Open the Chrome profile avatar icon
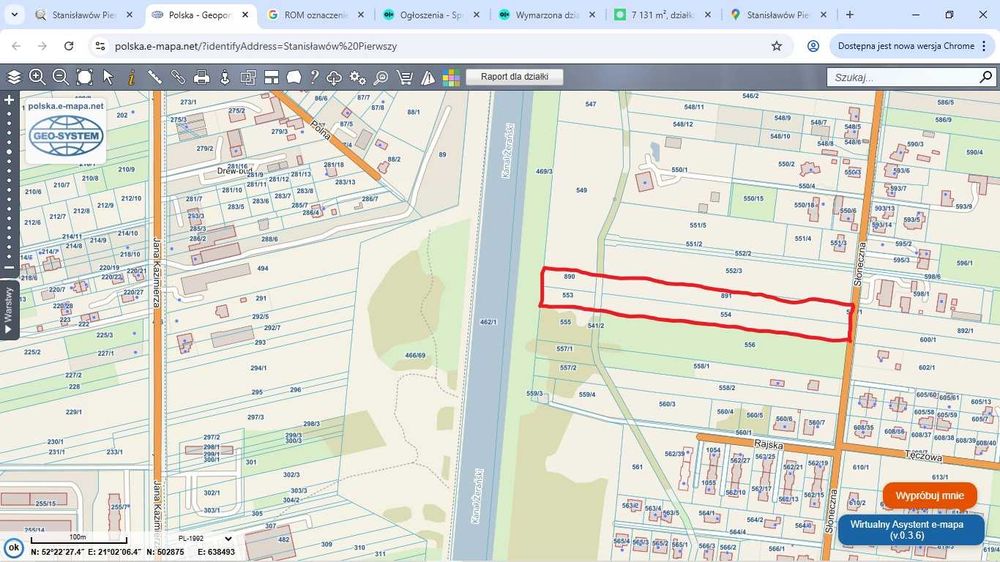The height and width of the screenshot is (562, 1000). (813, 46)
